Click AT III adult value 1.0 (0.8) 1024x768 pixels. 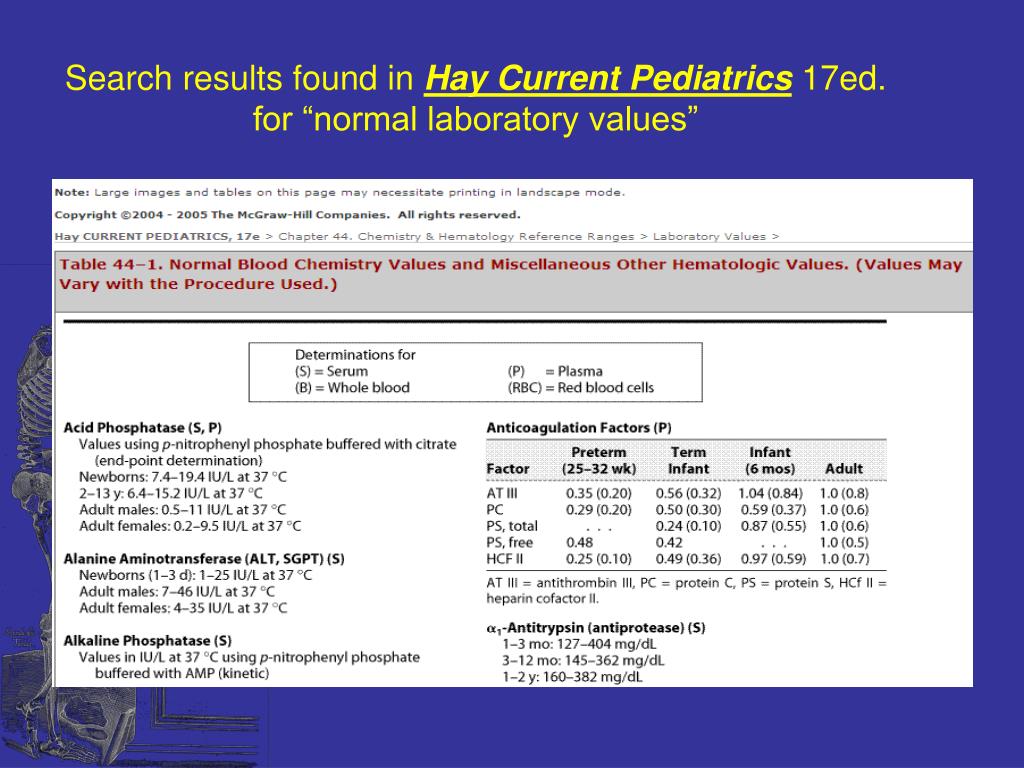coord(844,494)
